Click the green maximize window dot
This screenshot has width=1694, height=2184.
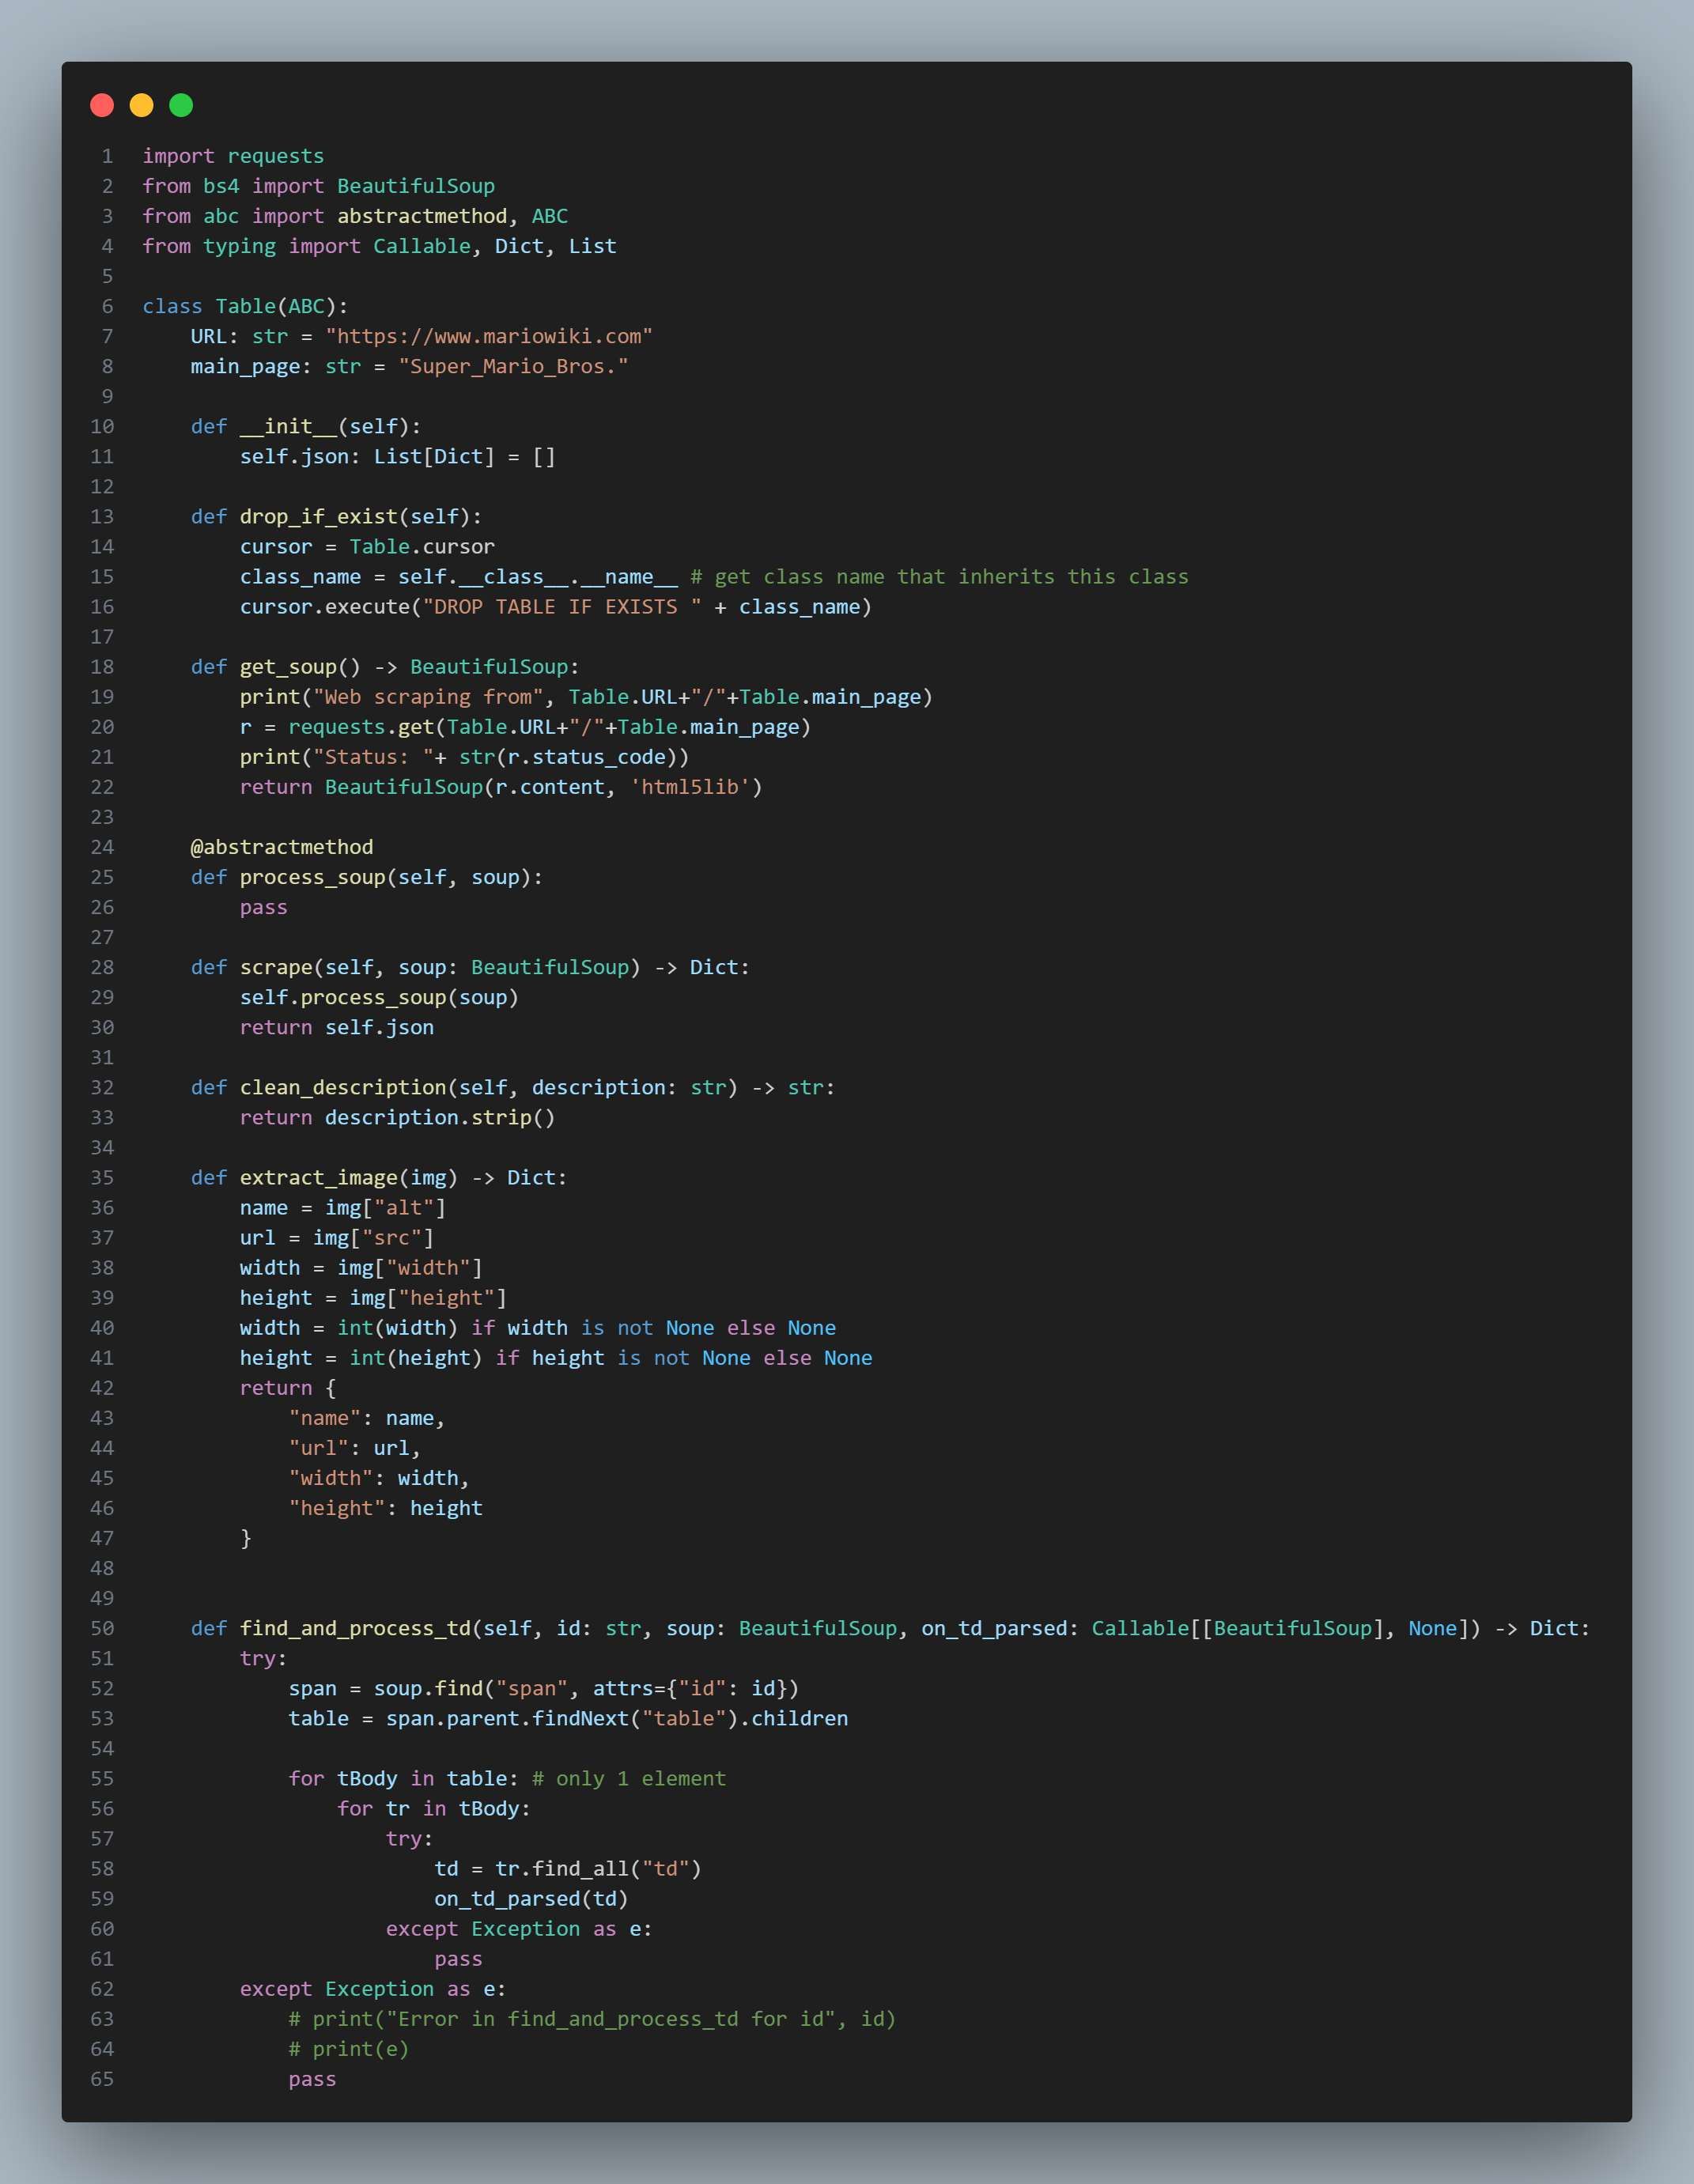point(181,105)
